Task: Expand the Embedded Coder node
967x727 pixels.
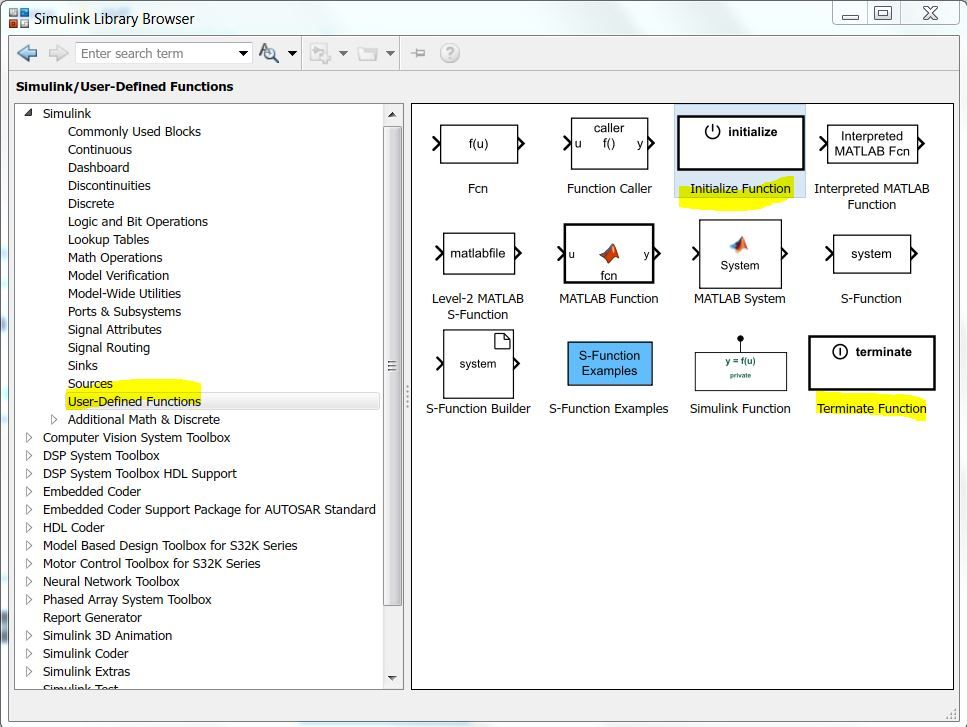Action: click(x=28, y=491)
